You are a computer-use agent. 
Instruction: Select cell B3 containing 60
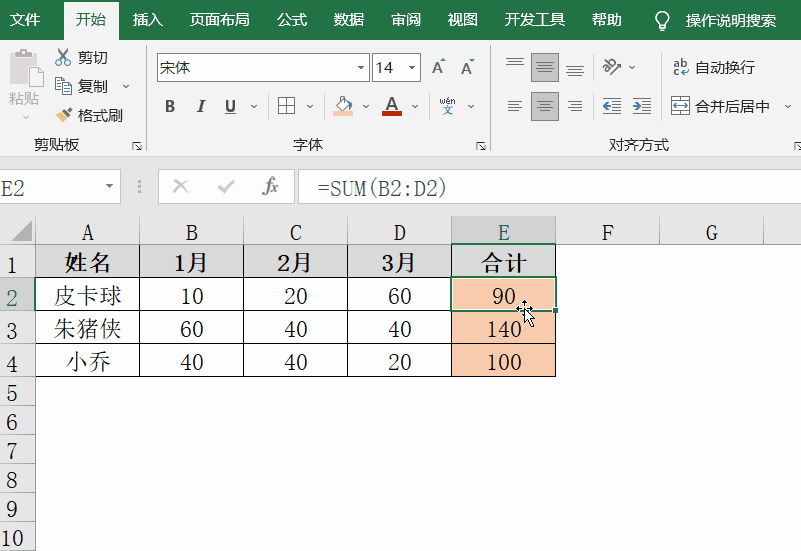click(x=192, y=328)
